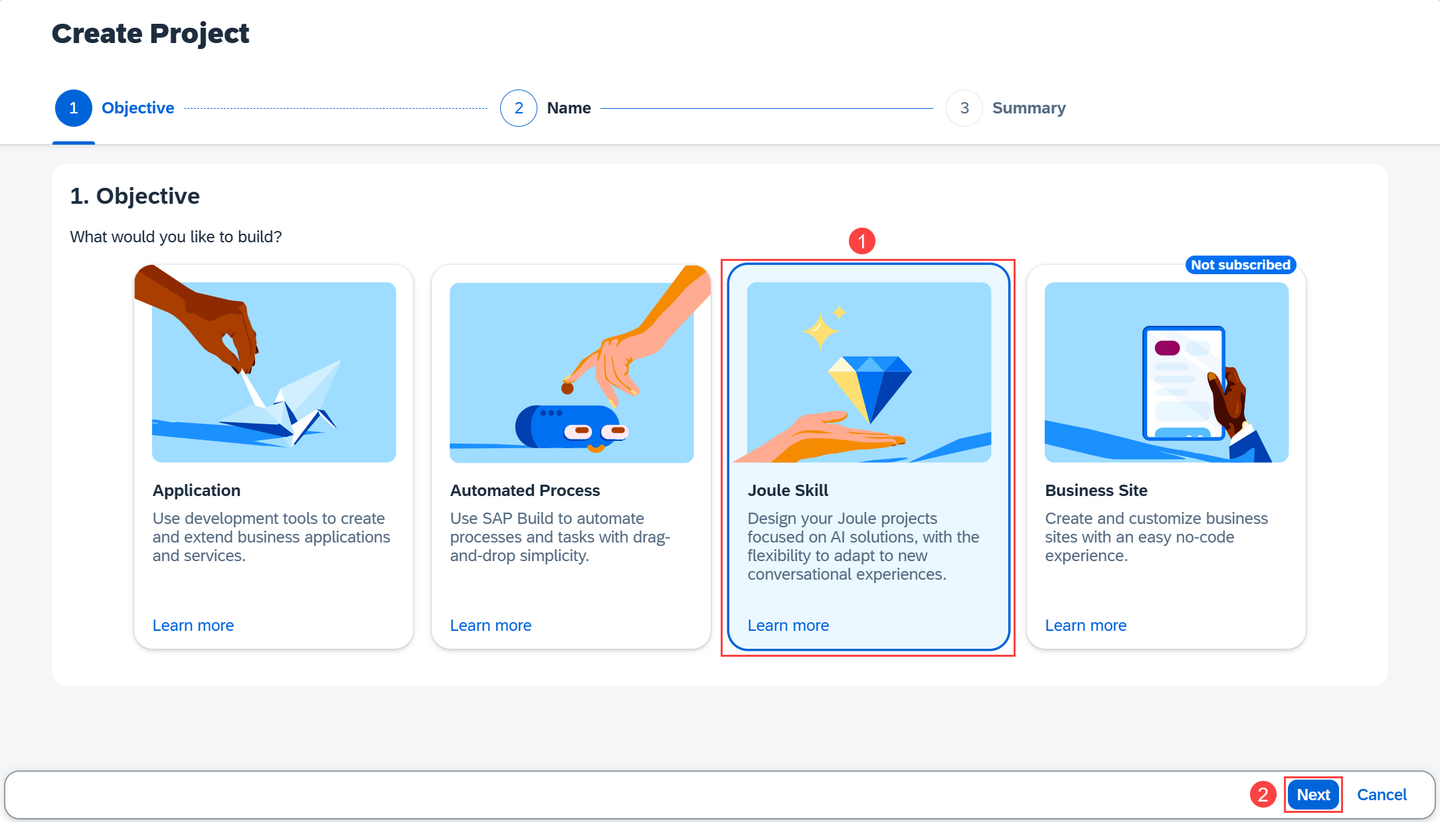Image resolution: width=1440 pixels, height=822 pixels.
Task: Click the Business Site description text
Action: pos(1157,537)
